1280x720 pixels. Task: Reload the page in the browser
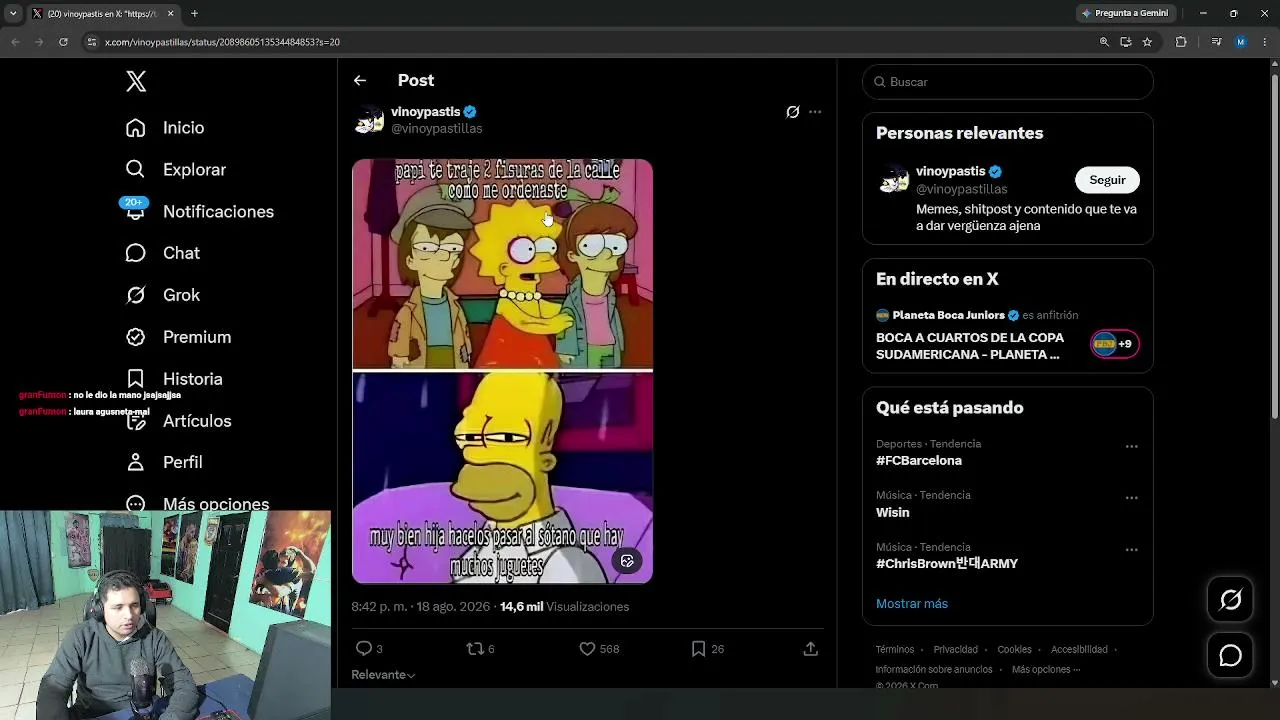[63, 42]
